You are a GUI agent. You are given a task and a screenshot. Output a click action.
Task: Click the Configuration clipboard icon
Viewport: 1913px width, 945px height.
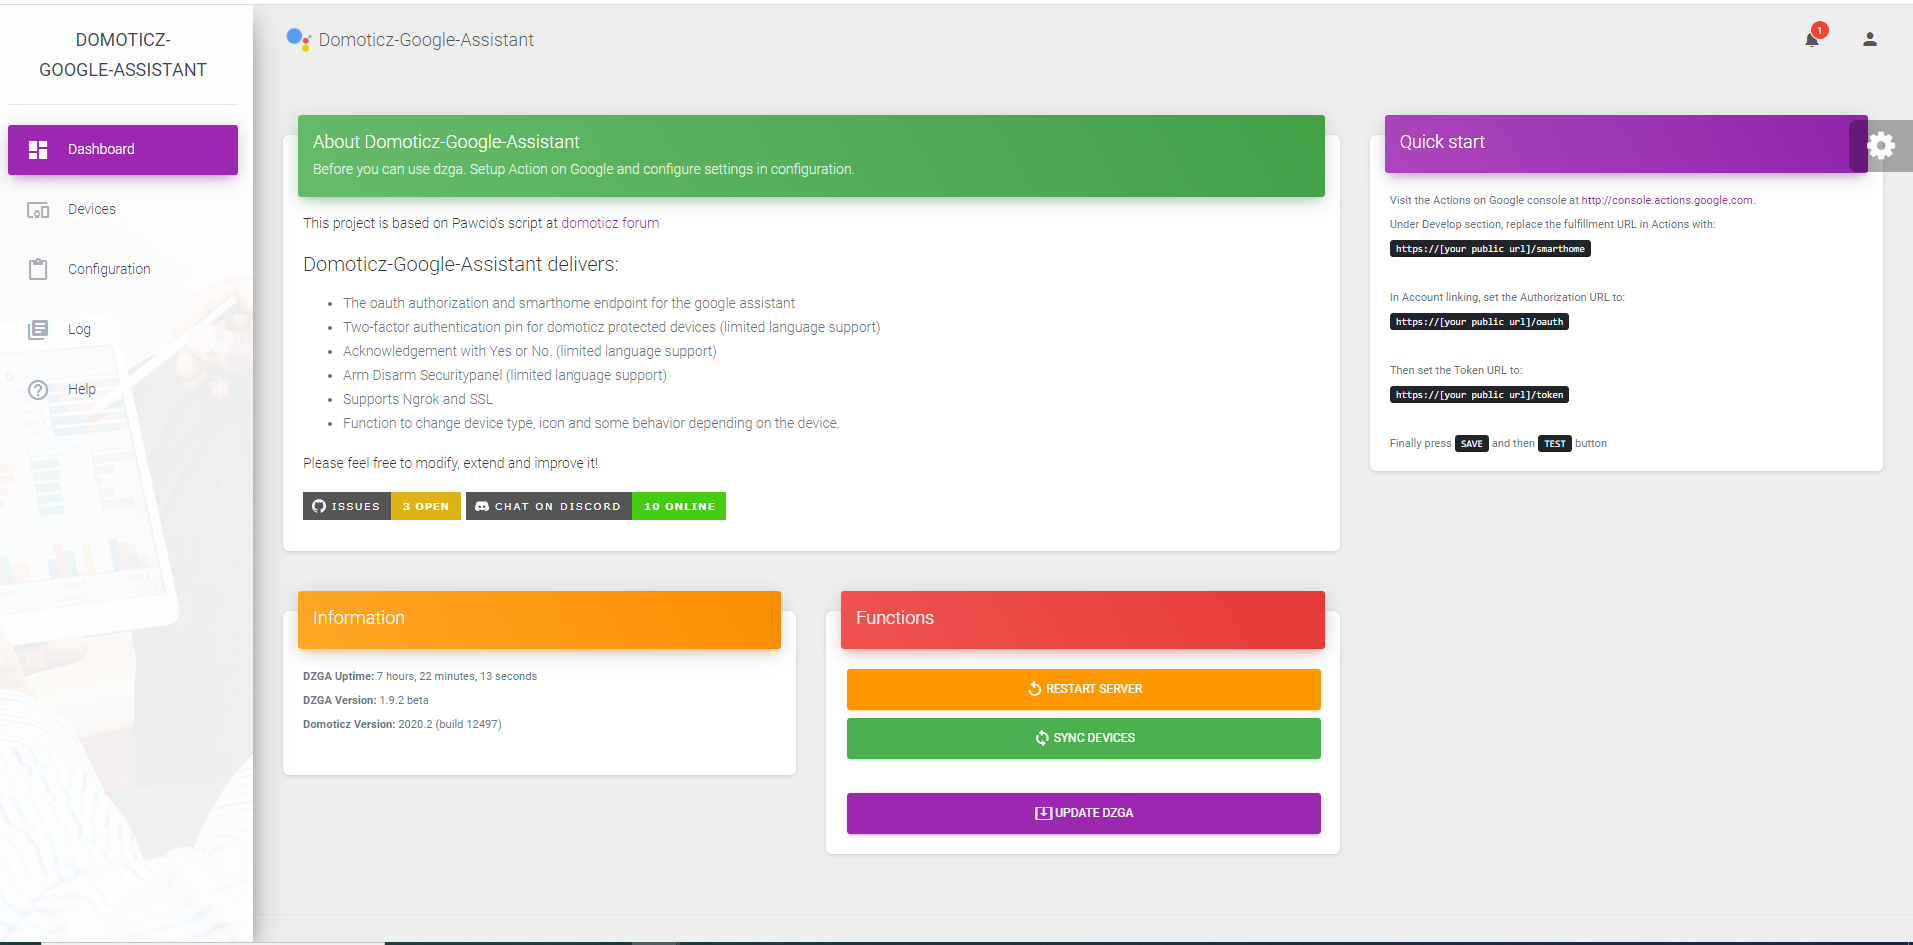click(x=38, y=269)
